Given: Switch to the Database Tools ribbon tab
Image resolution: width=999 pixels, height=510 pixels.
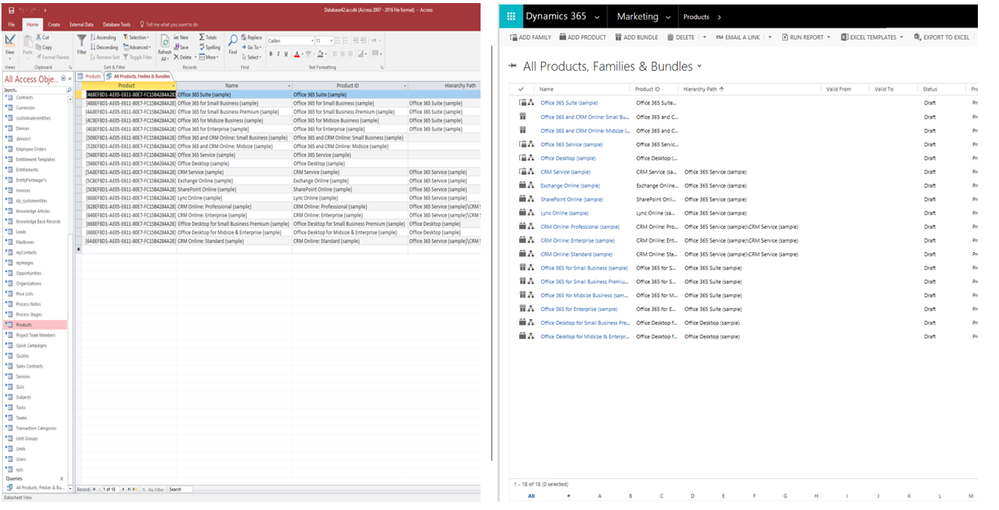Looking at the screenshot, I should click(x=117, y=24).
